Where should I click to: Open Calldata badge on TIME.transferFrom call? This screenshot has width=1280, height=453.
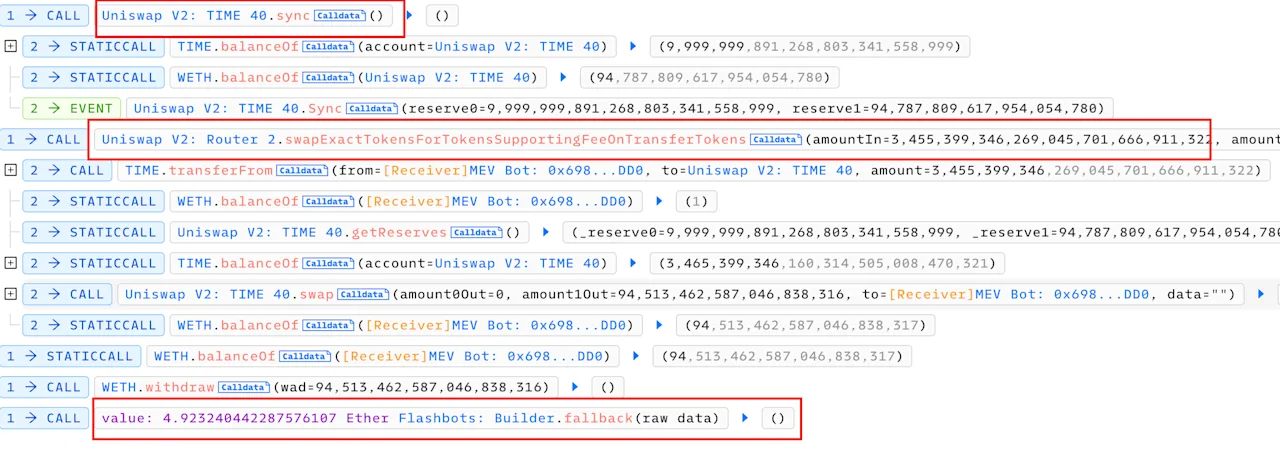[304, 171]
